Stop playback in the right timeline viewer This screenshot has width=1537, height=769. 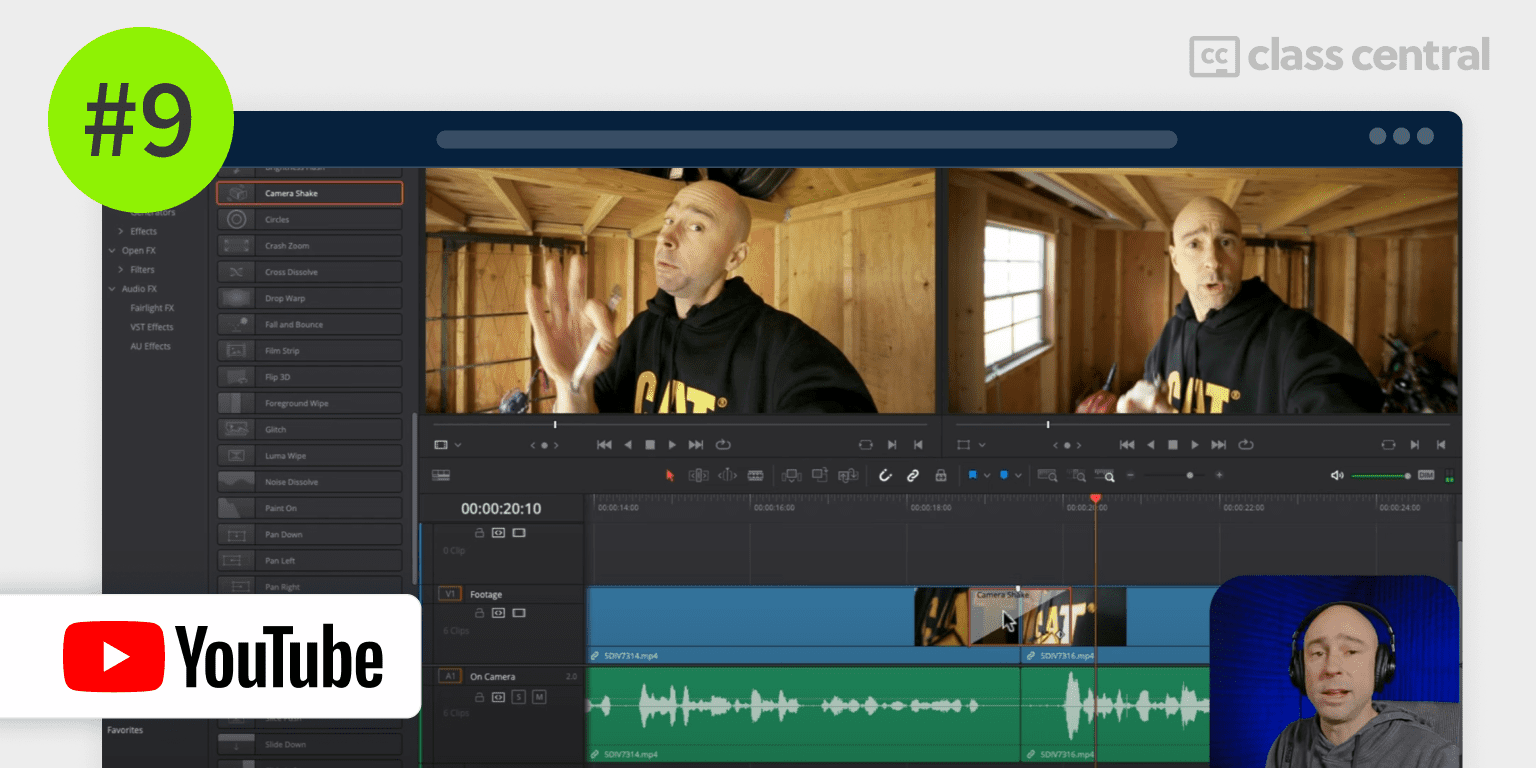click(x=1172, y=445)
